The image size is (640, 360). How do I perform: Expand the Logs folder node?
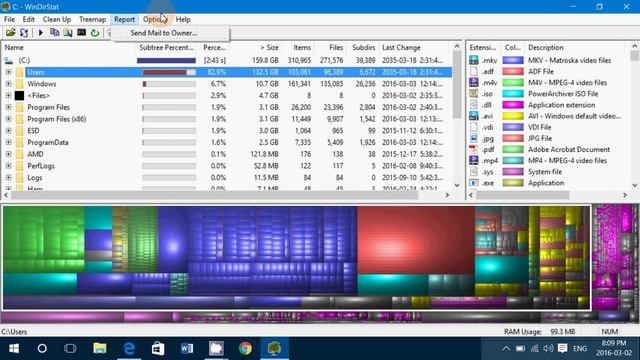(9, 178)
